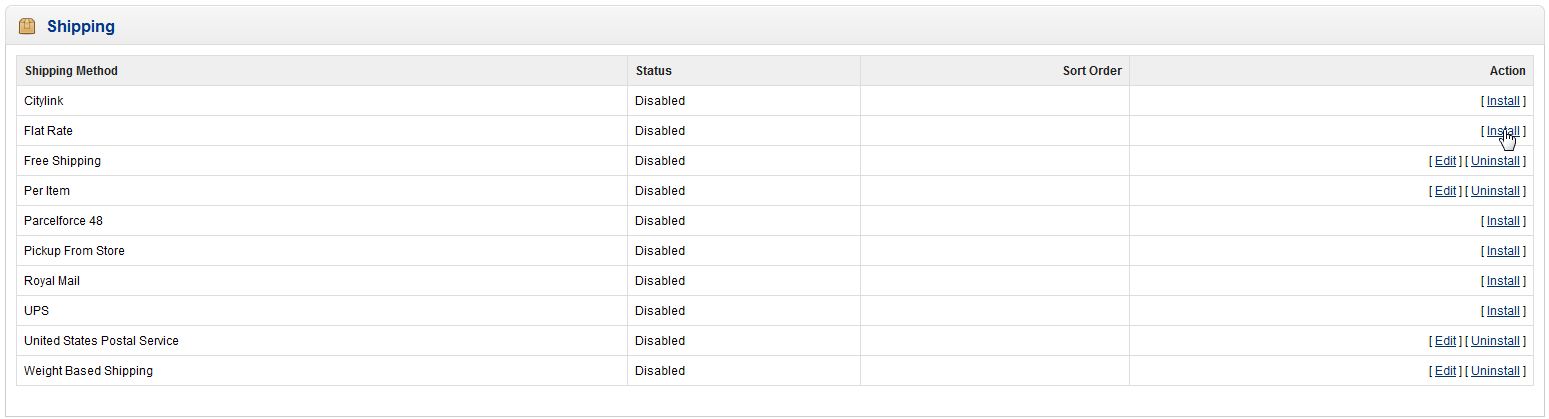Edit United States Postal Service method
The height and width of the screenshot is (419, 1549).
1445,341
